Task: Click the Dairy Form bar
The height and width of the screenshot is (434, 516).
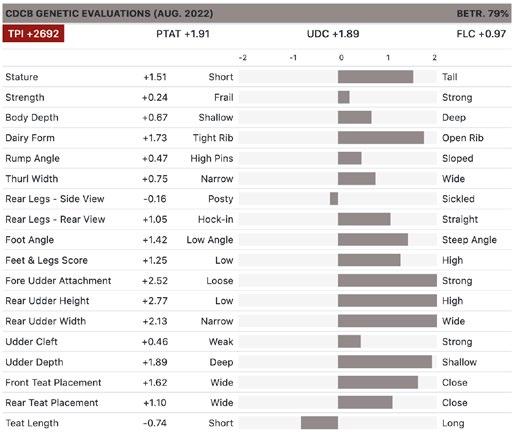Action: pos(381,138)
